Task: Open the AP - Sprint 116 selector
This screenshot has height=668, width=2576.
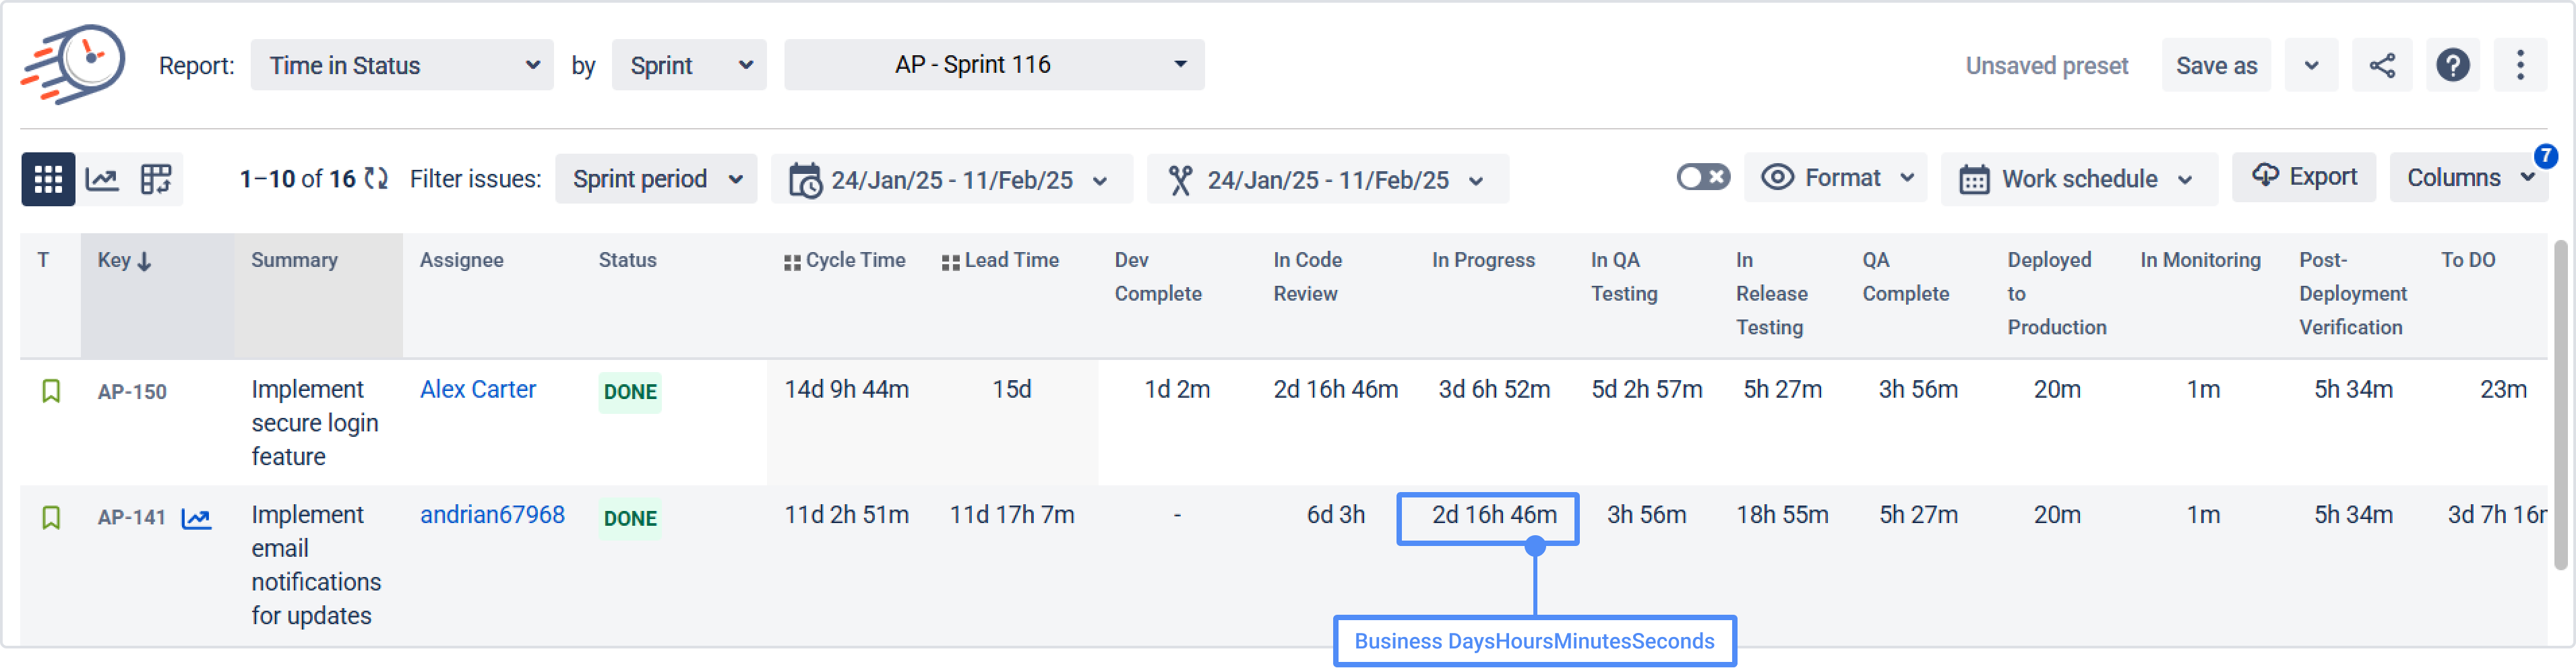Action: pyautogui.click(x=994, y=65)
